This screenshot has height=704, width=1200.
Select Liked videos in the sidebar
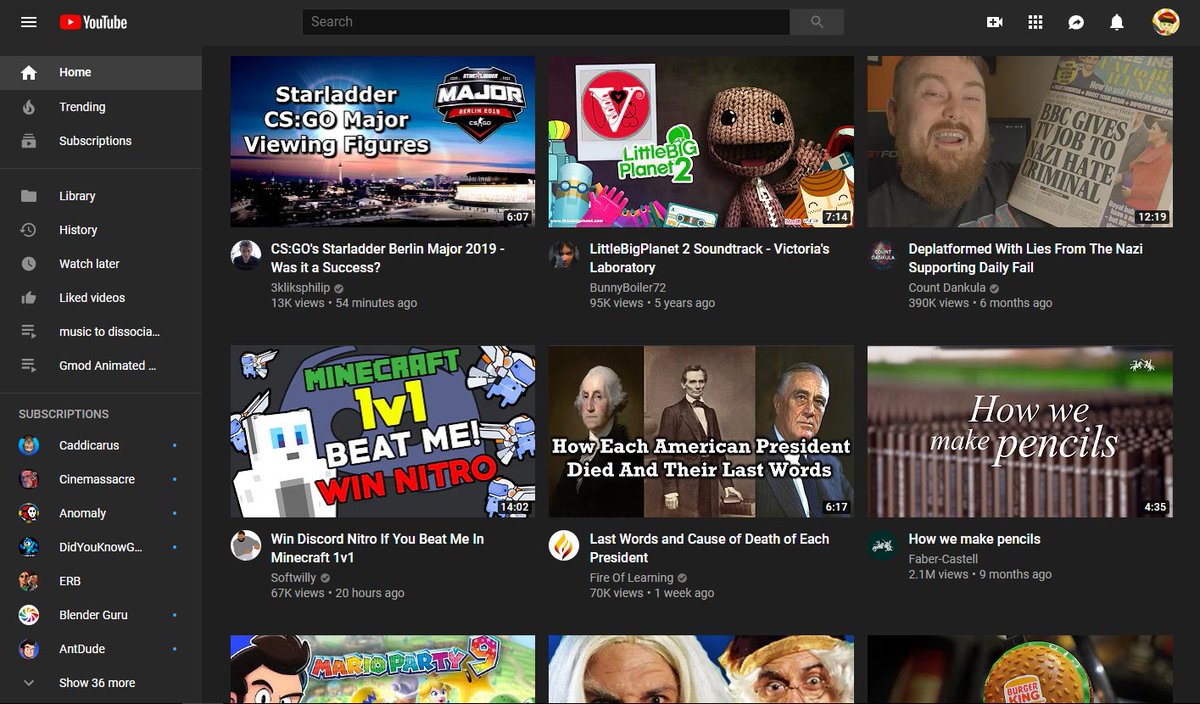(x=101, y=298)
